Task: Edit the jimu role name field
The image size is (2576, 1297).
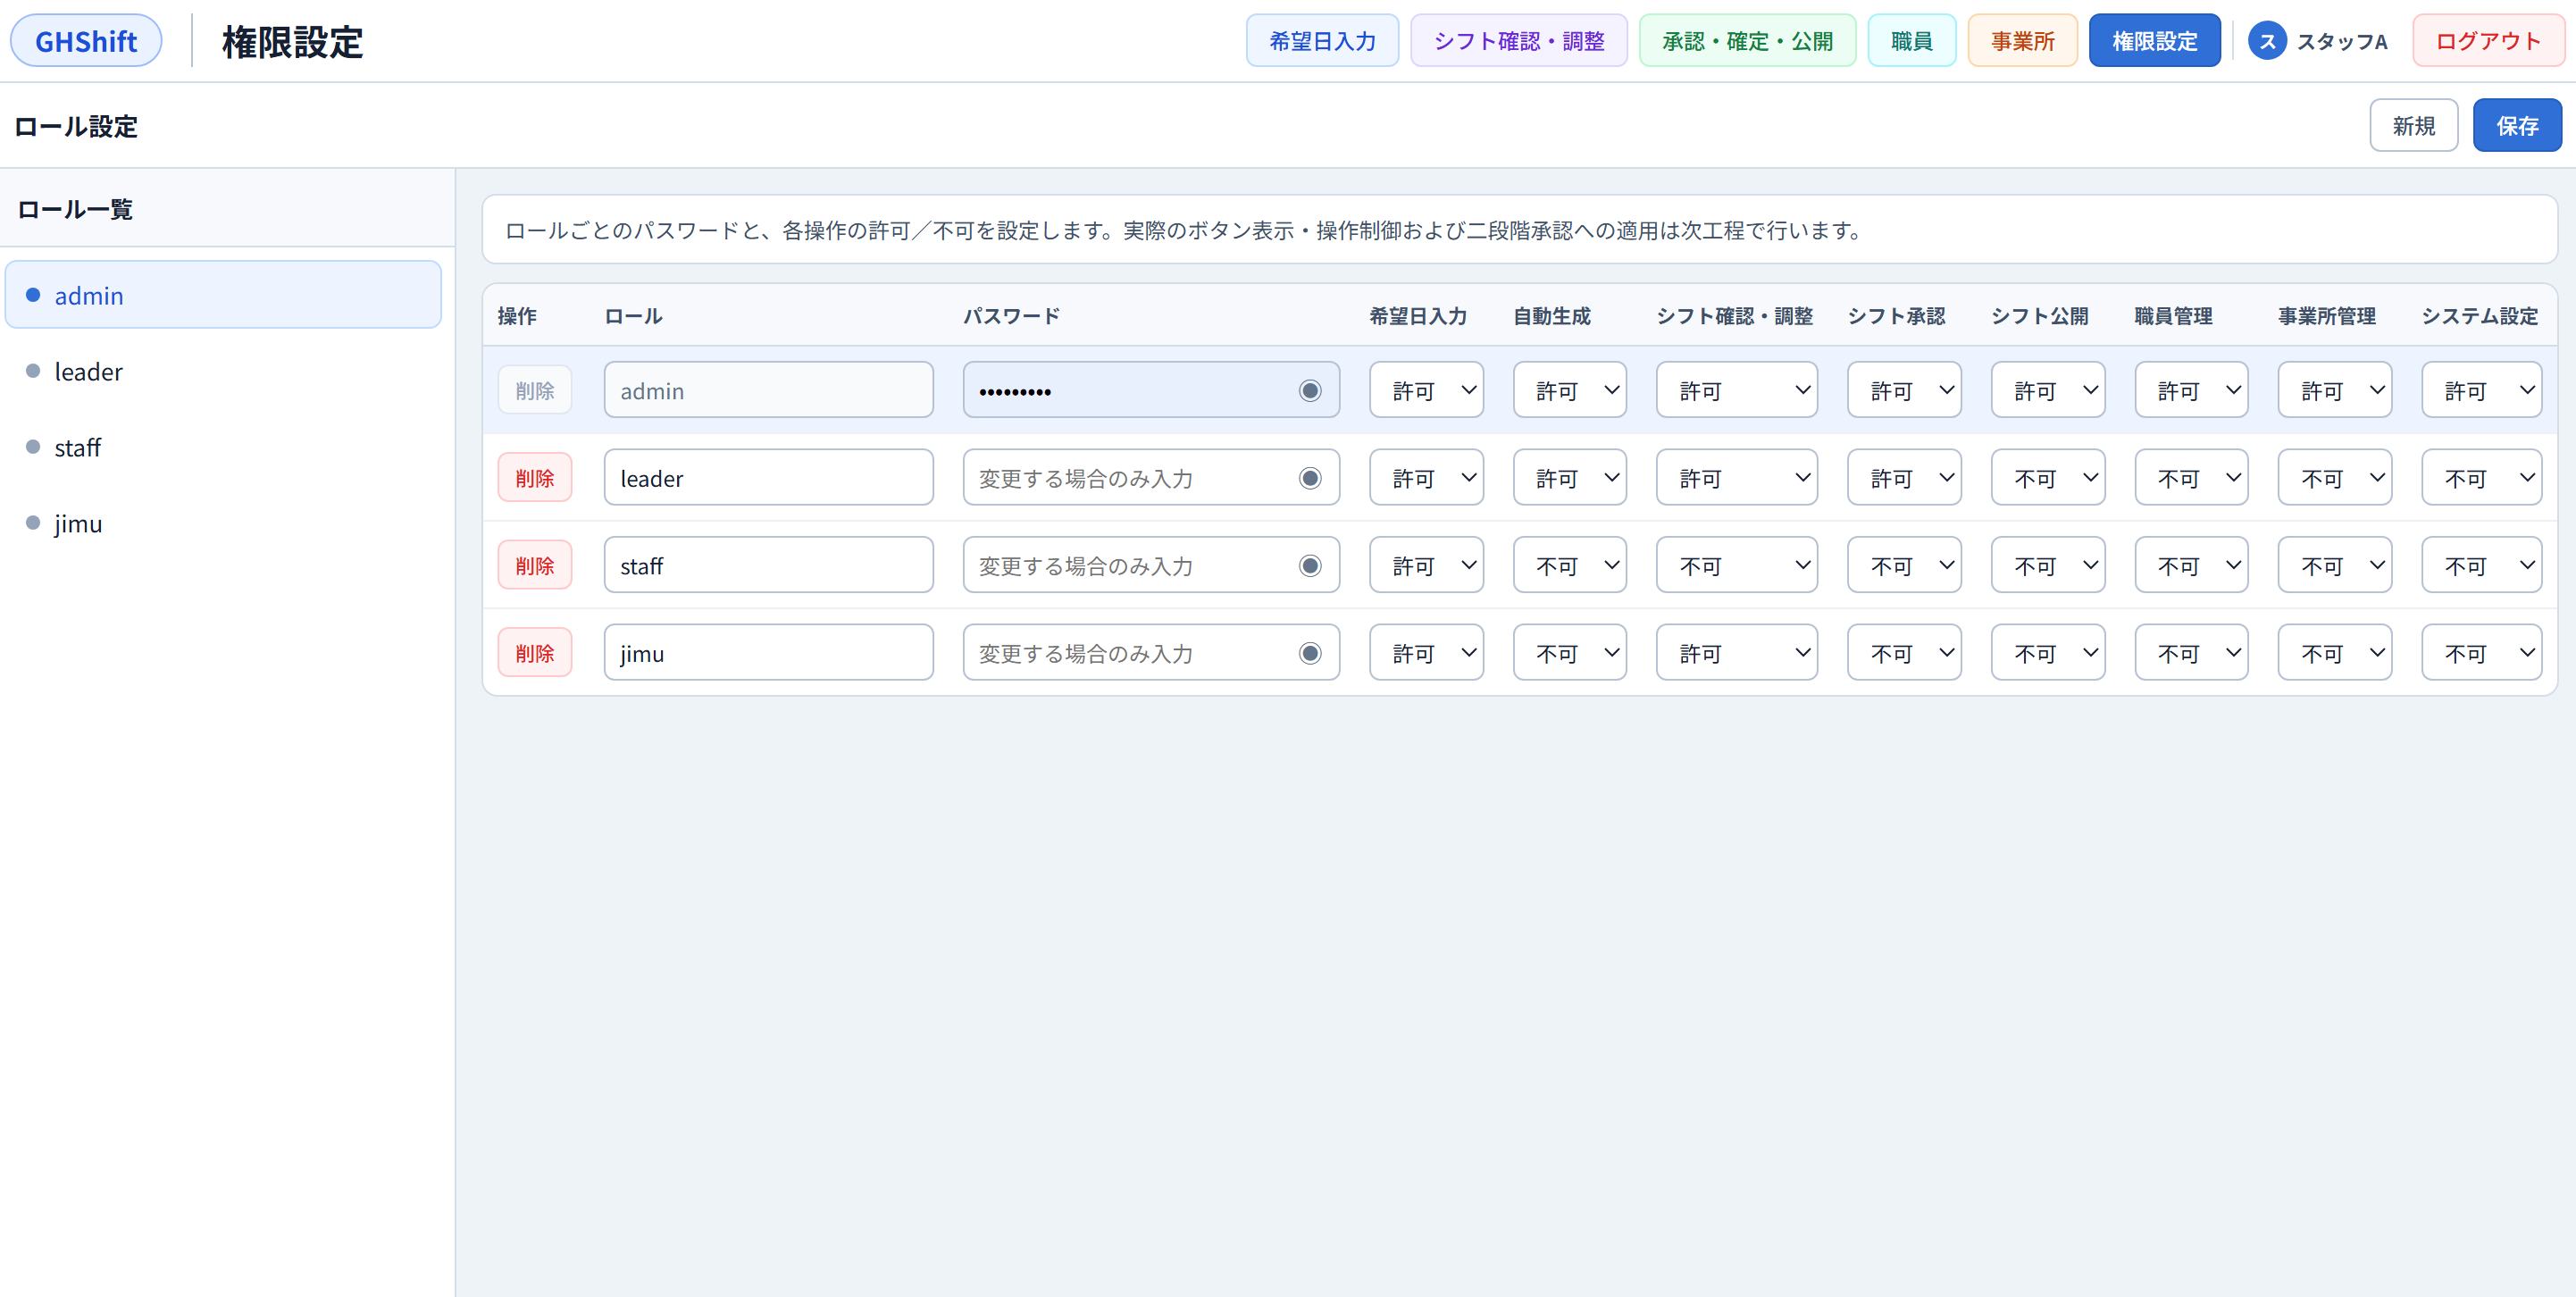Action: pyautogui.click(x=768, y=653)
